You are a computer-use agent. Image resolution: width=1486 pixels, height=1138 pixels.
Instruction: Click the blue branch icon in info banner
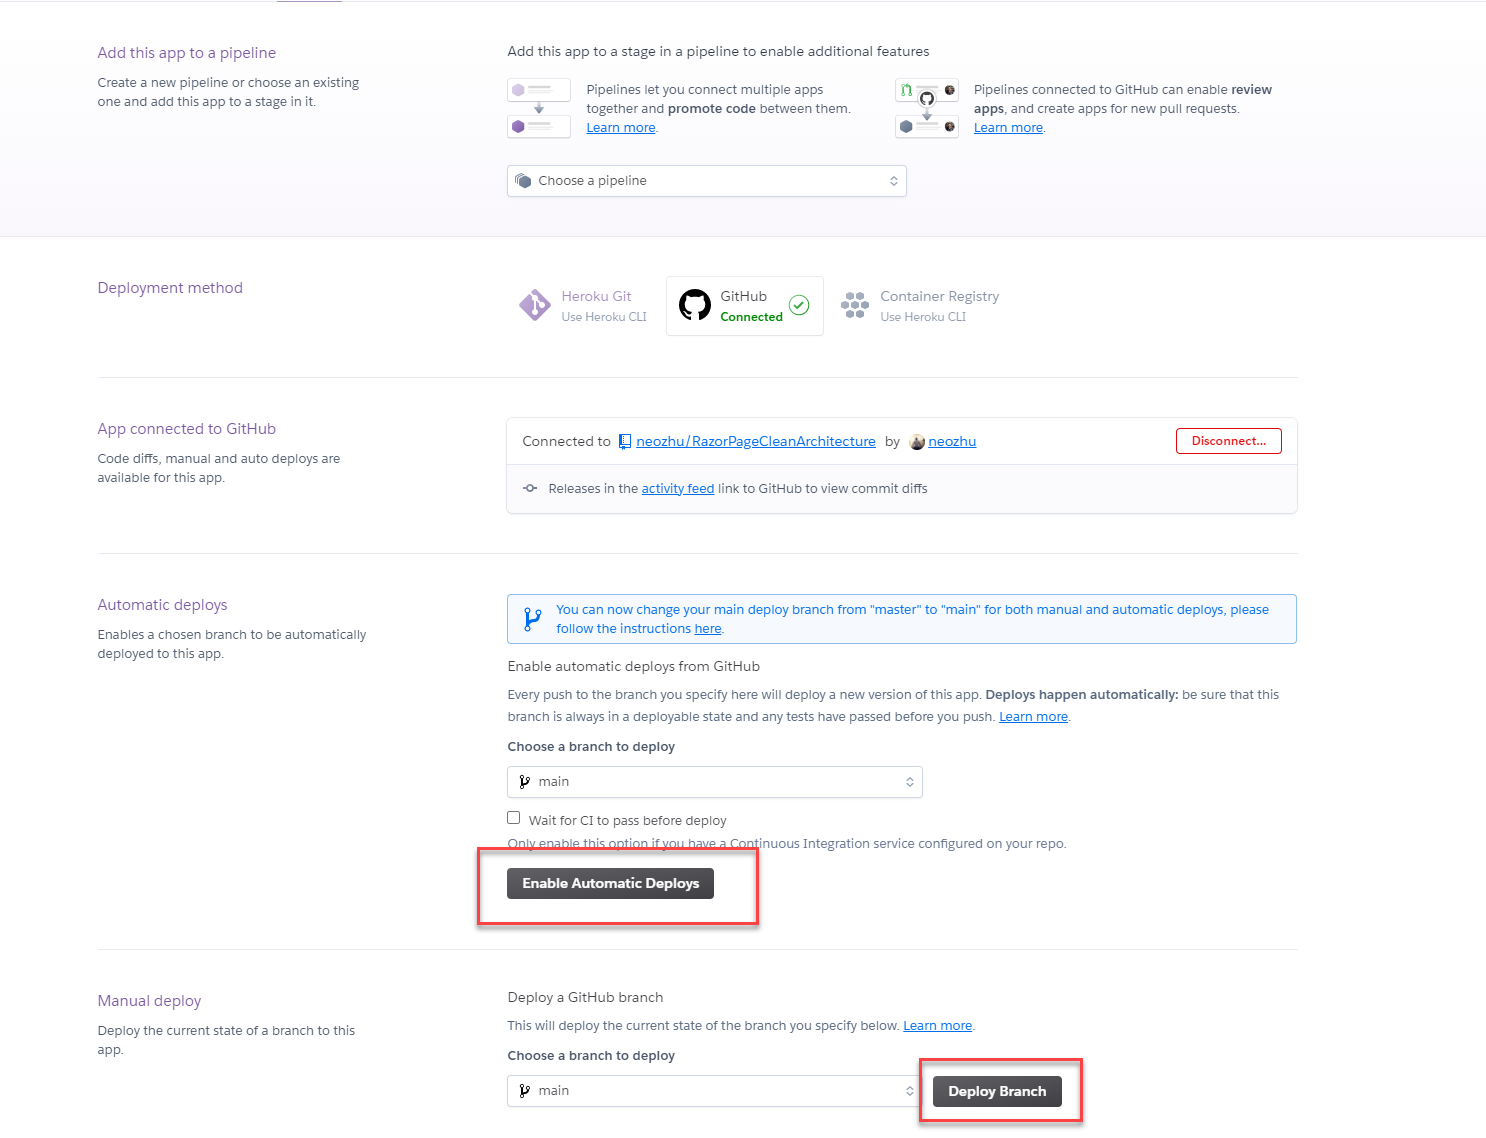[x=533, y=619]
